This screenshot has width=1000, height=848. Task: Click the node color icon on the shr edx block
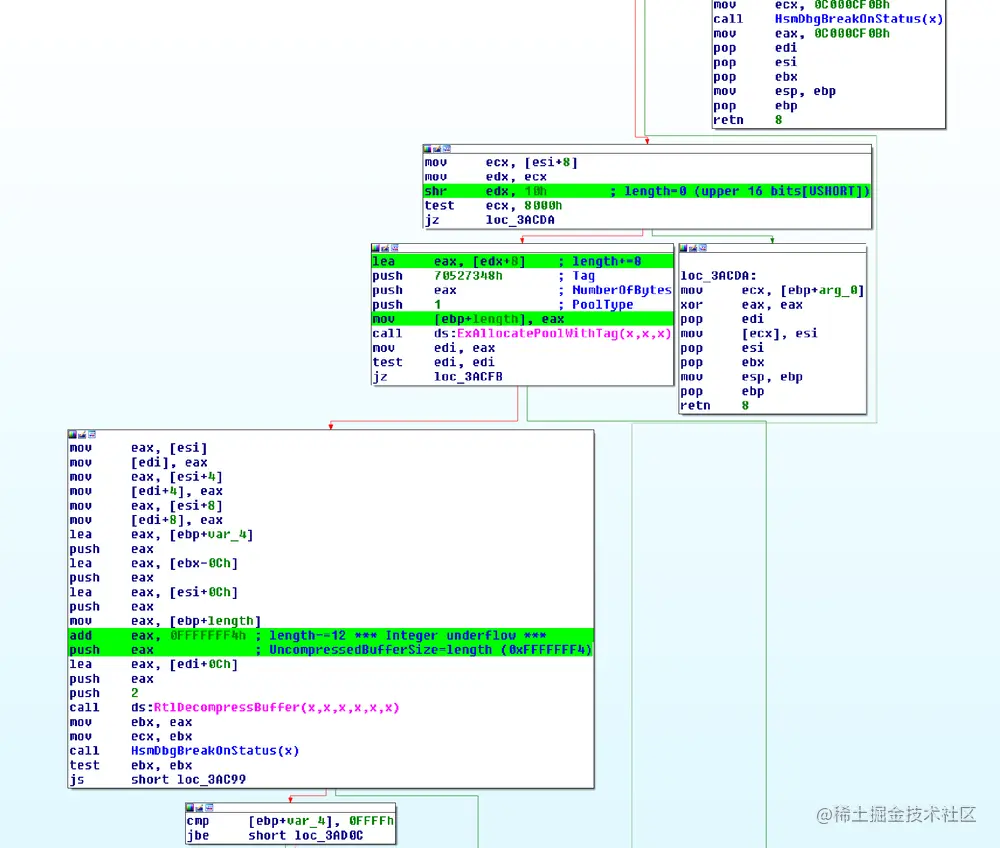coord(428,148)
